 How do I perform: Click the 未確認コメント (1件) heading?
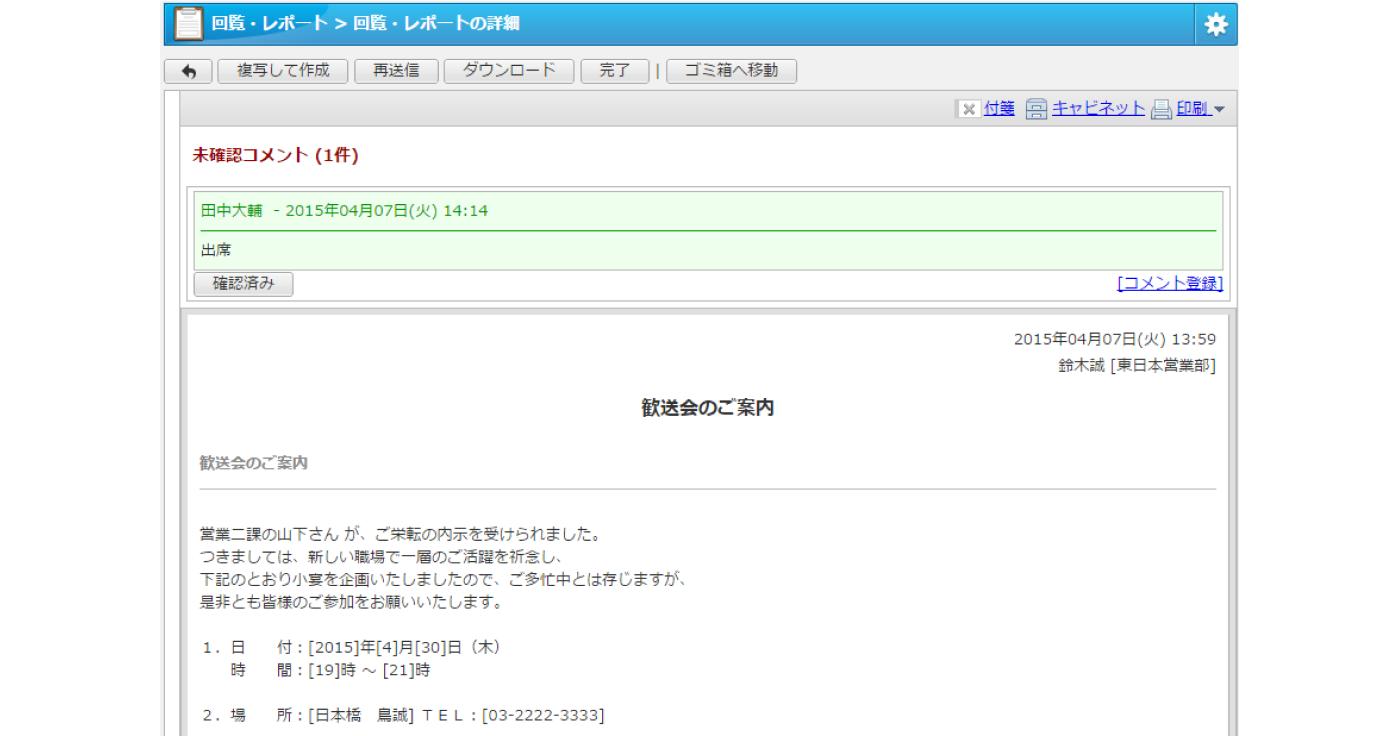[275, 155]
